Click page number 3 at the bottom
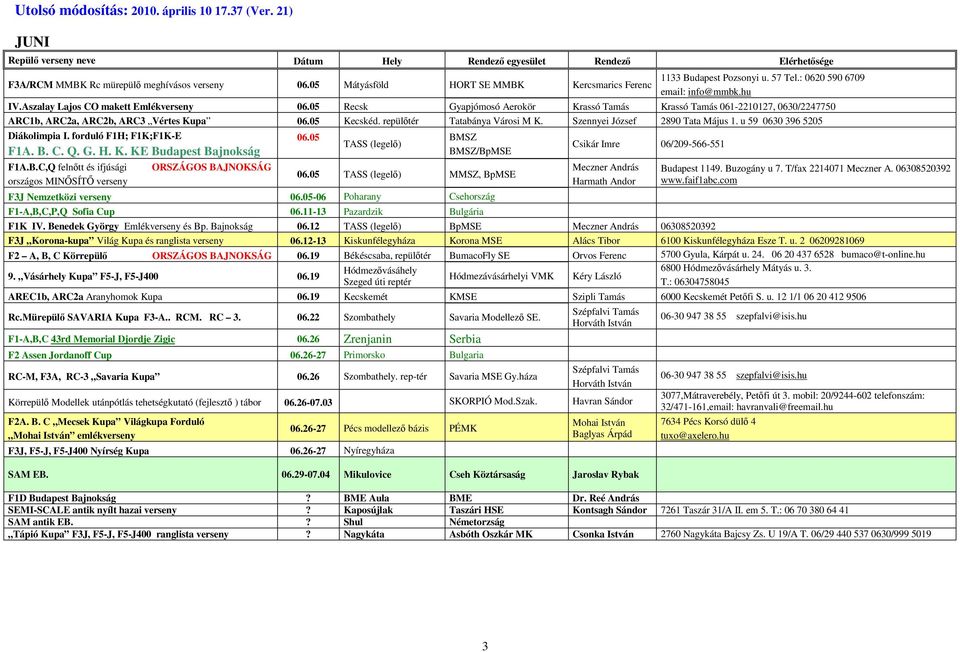The image size is (960, 652). (485, 646)
